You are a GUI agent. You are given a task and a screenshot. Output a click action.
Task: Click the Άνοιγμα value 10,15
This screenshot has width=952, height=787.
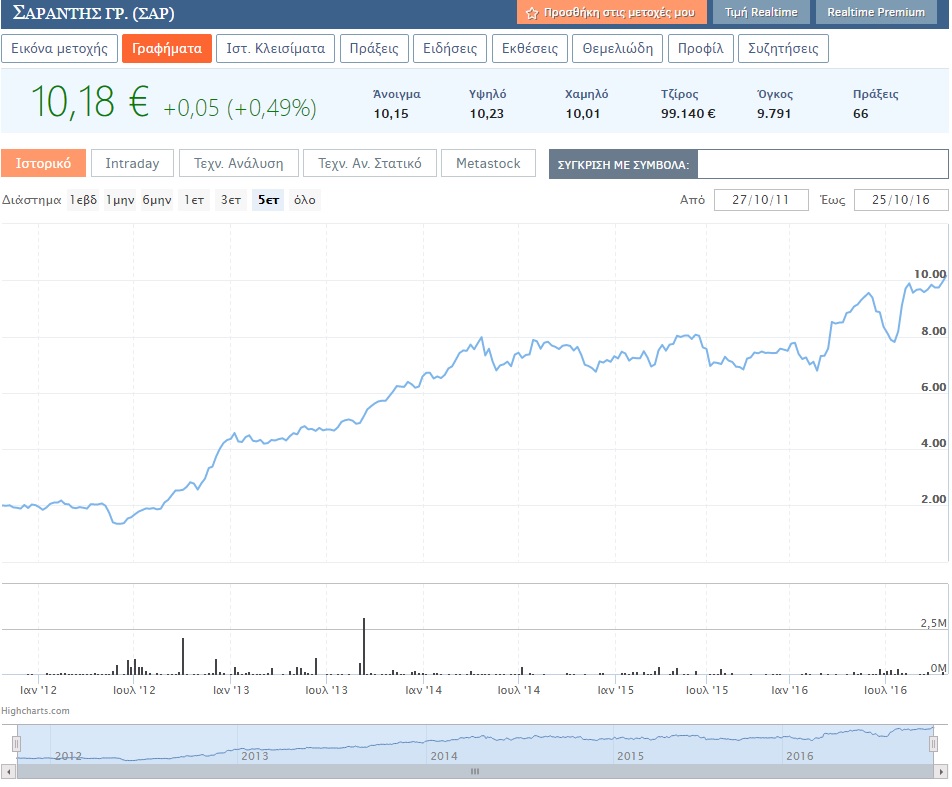tap(391, 114)
